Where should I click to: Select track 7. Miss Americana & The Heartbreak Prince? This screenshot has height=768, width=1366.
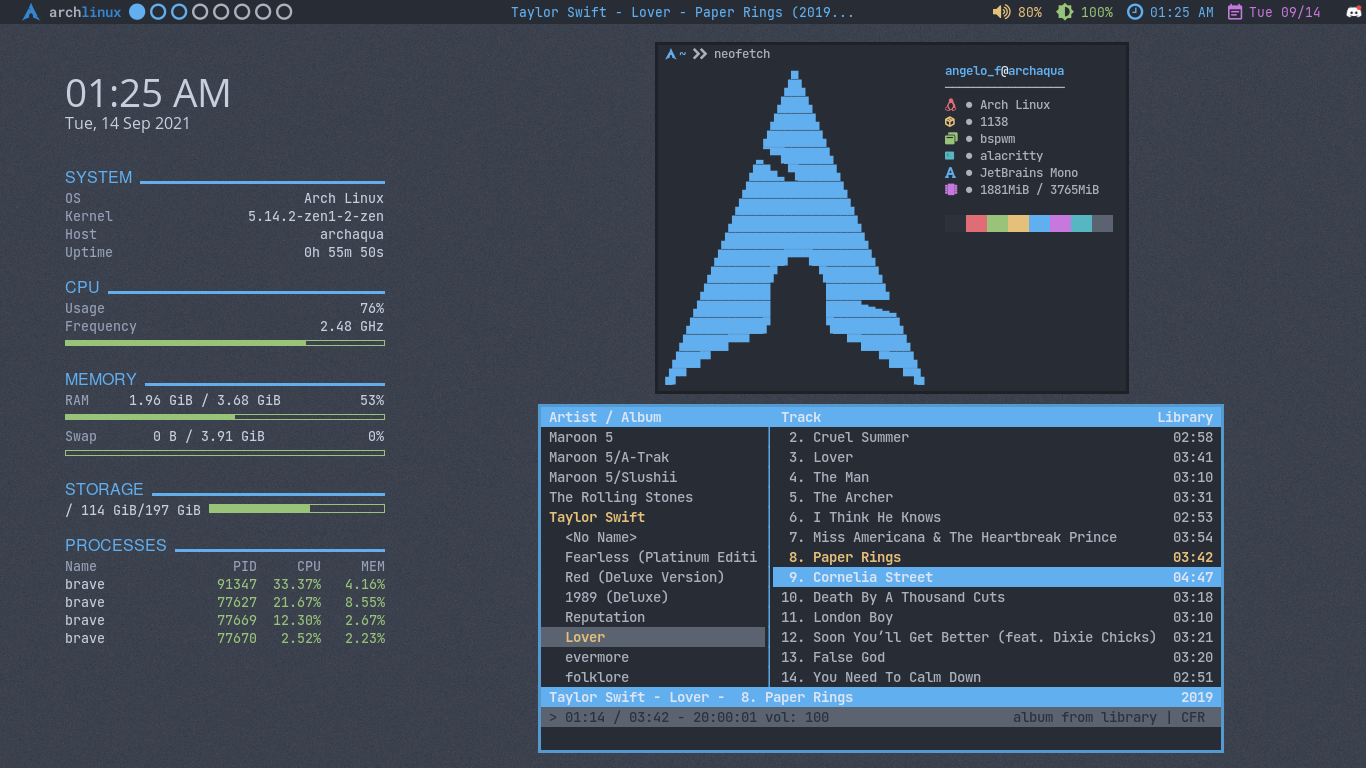(x=996, y=537)
